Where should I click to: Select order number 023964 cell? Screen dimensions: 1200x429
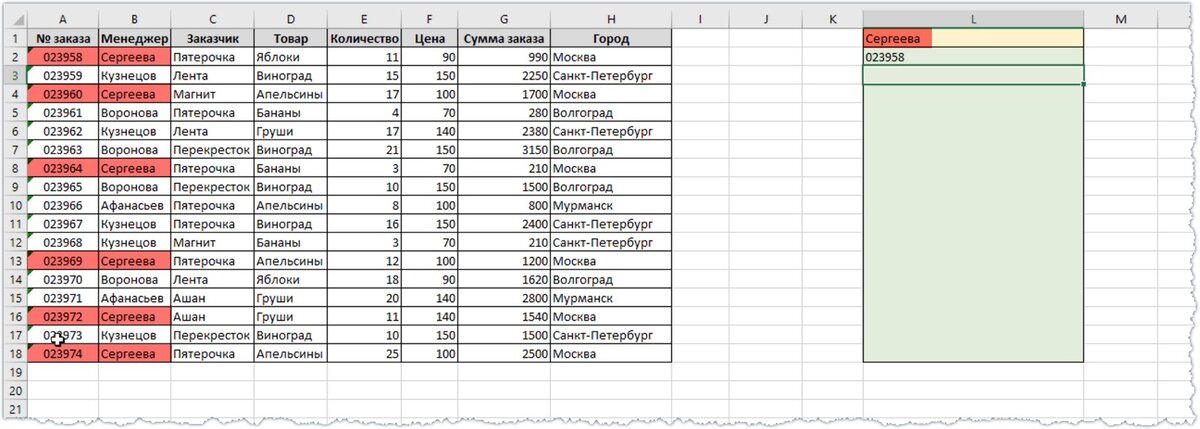(x=64, y=169)
